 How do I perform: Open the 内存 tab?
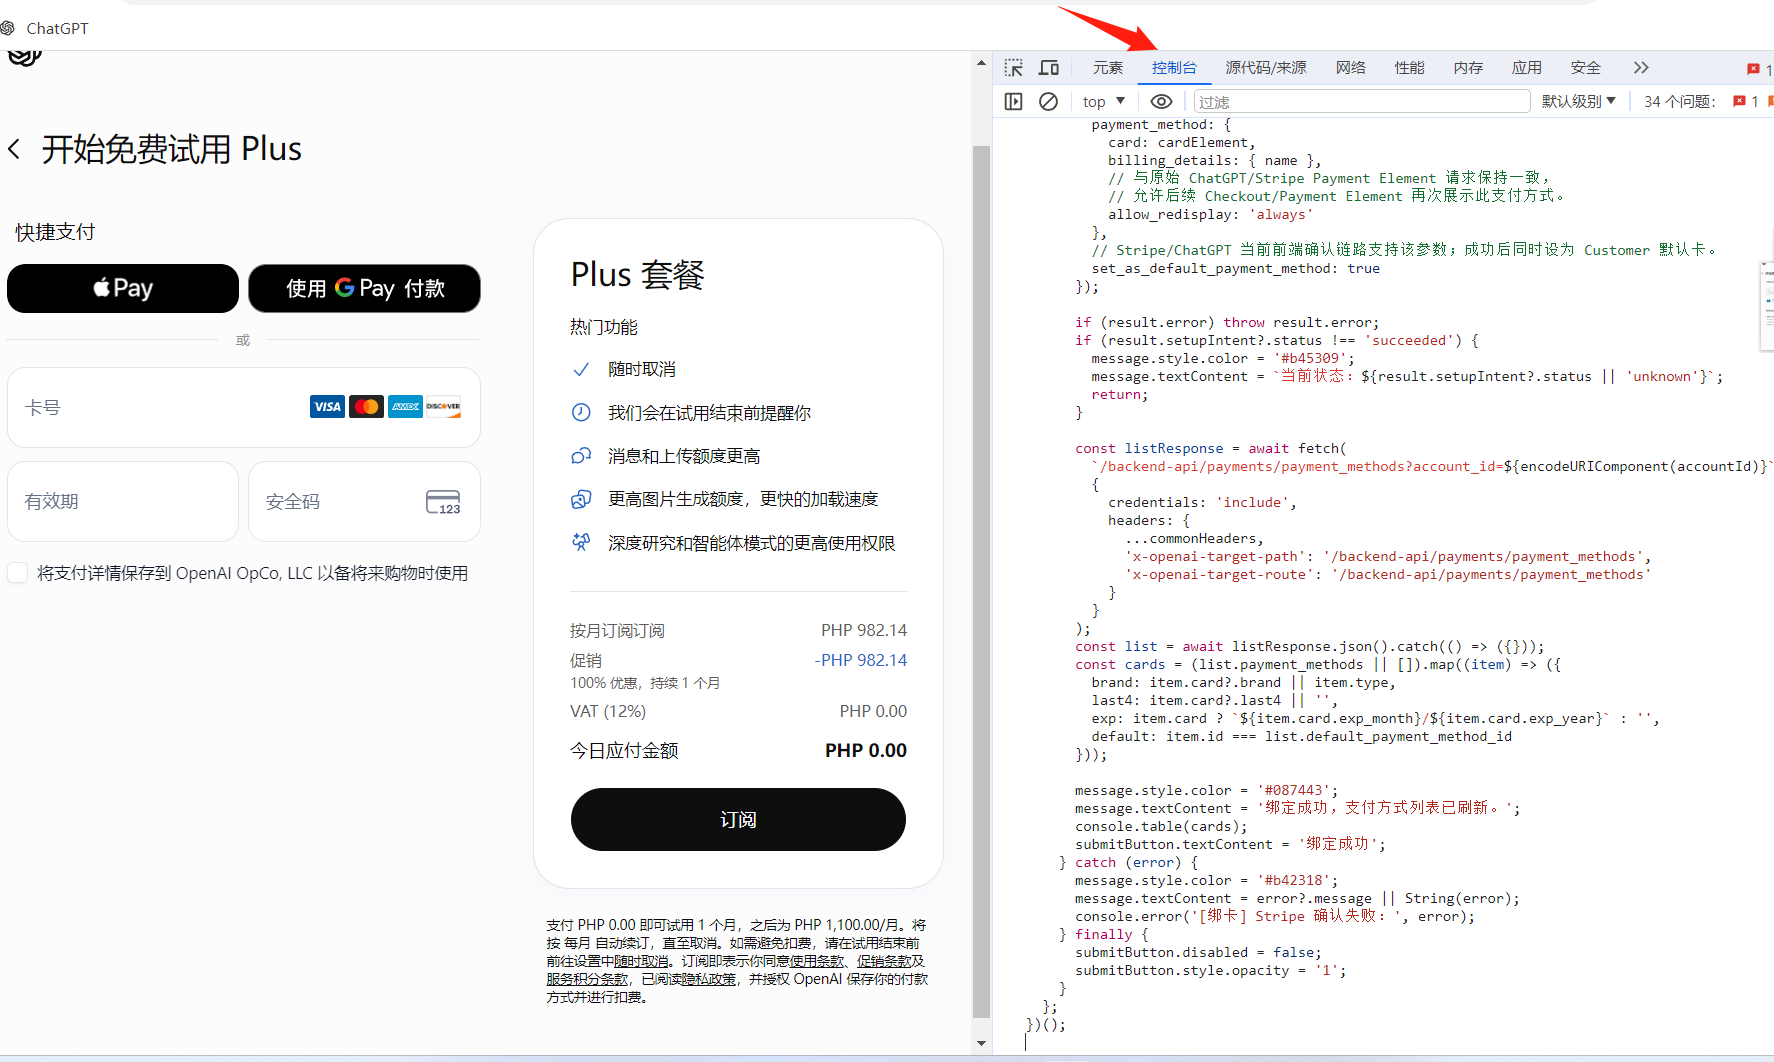click(1469, 68)
